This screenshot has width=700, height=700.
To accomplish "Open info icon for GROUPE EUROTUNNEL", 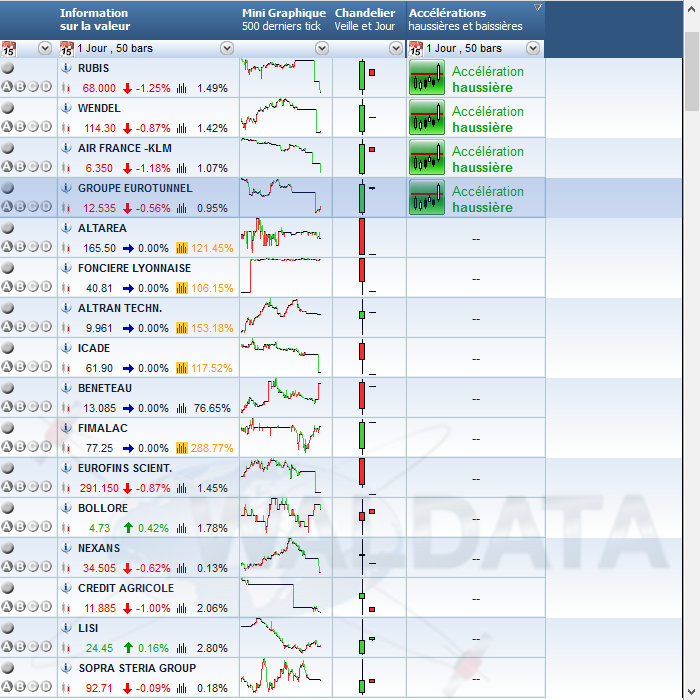I will point(67,188).
